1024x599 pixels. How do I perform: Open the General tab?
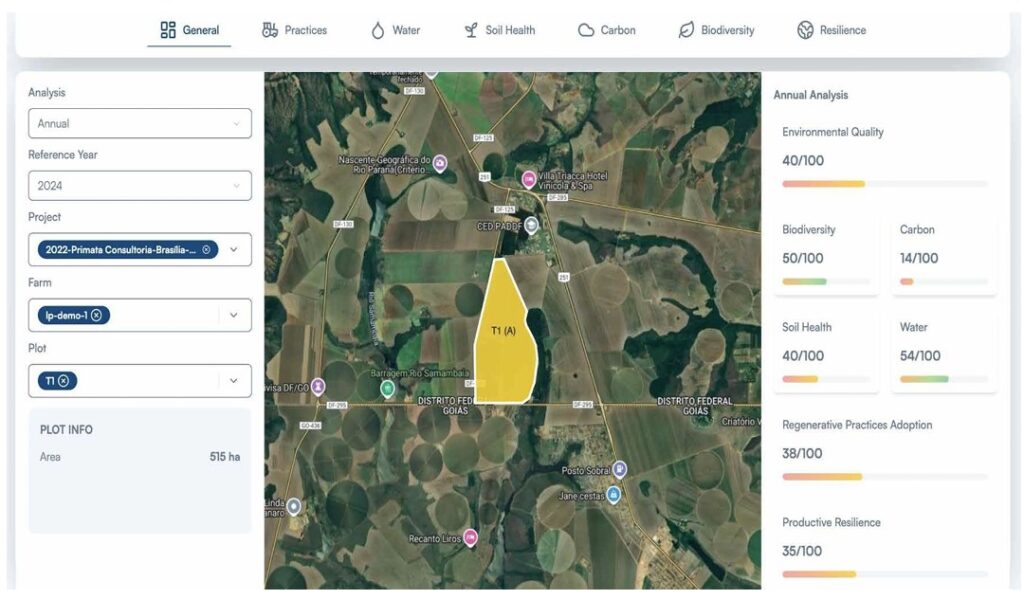(x=189, y=30)
